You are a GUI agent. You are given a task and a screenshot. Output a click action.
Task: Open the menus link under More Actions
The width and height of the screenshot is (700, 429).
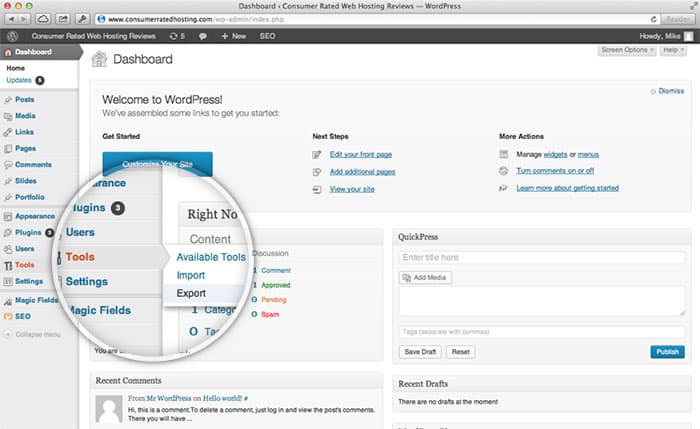coord(588,154)
